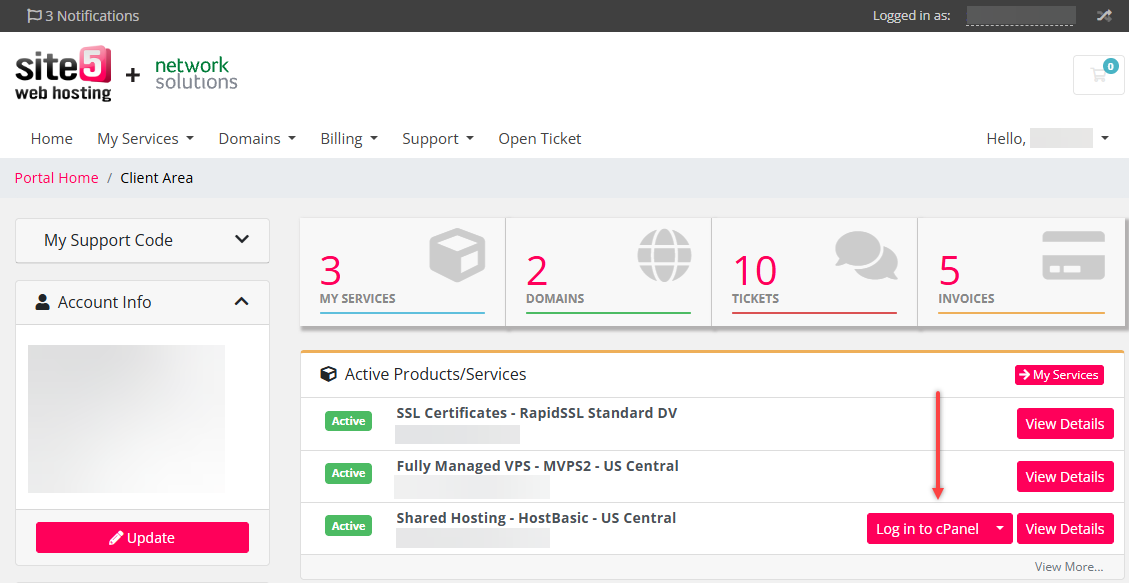Click the user icon beside Account Info

tap(42, 302)
